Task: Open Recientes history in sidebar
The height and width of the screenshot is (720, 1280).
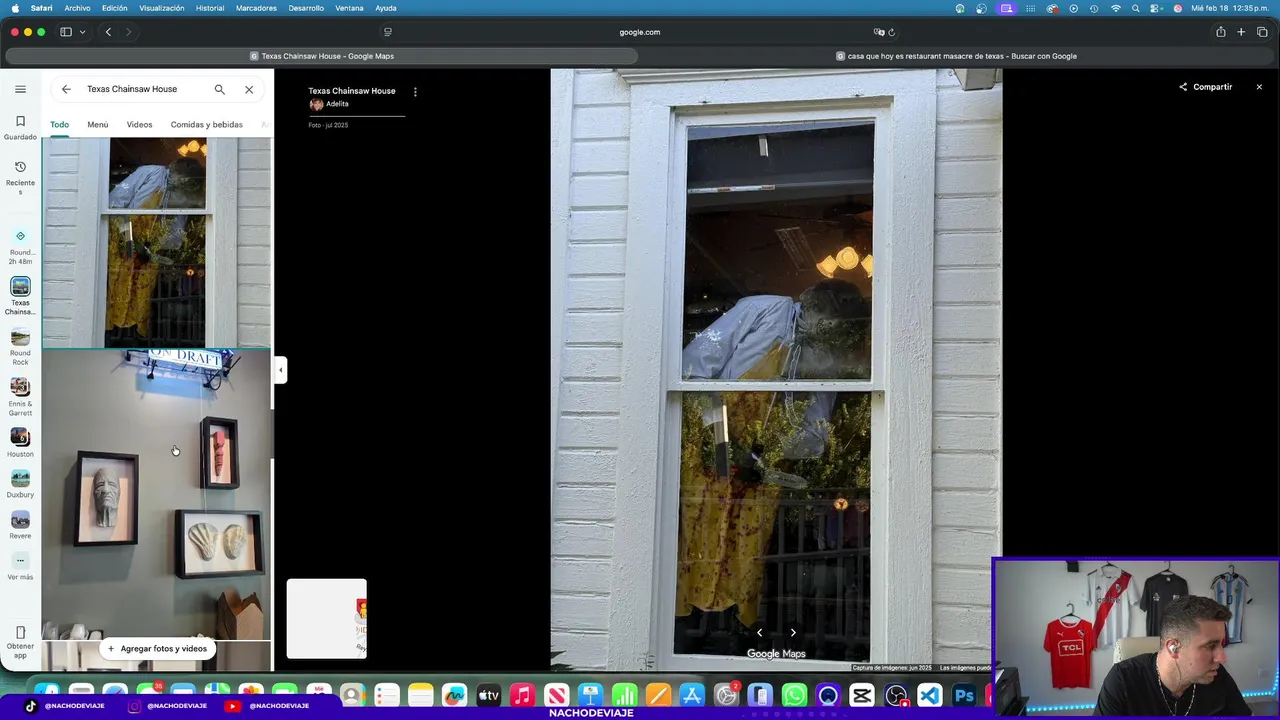Action: [20, 178]
